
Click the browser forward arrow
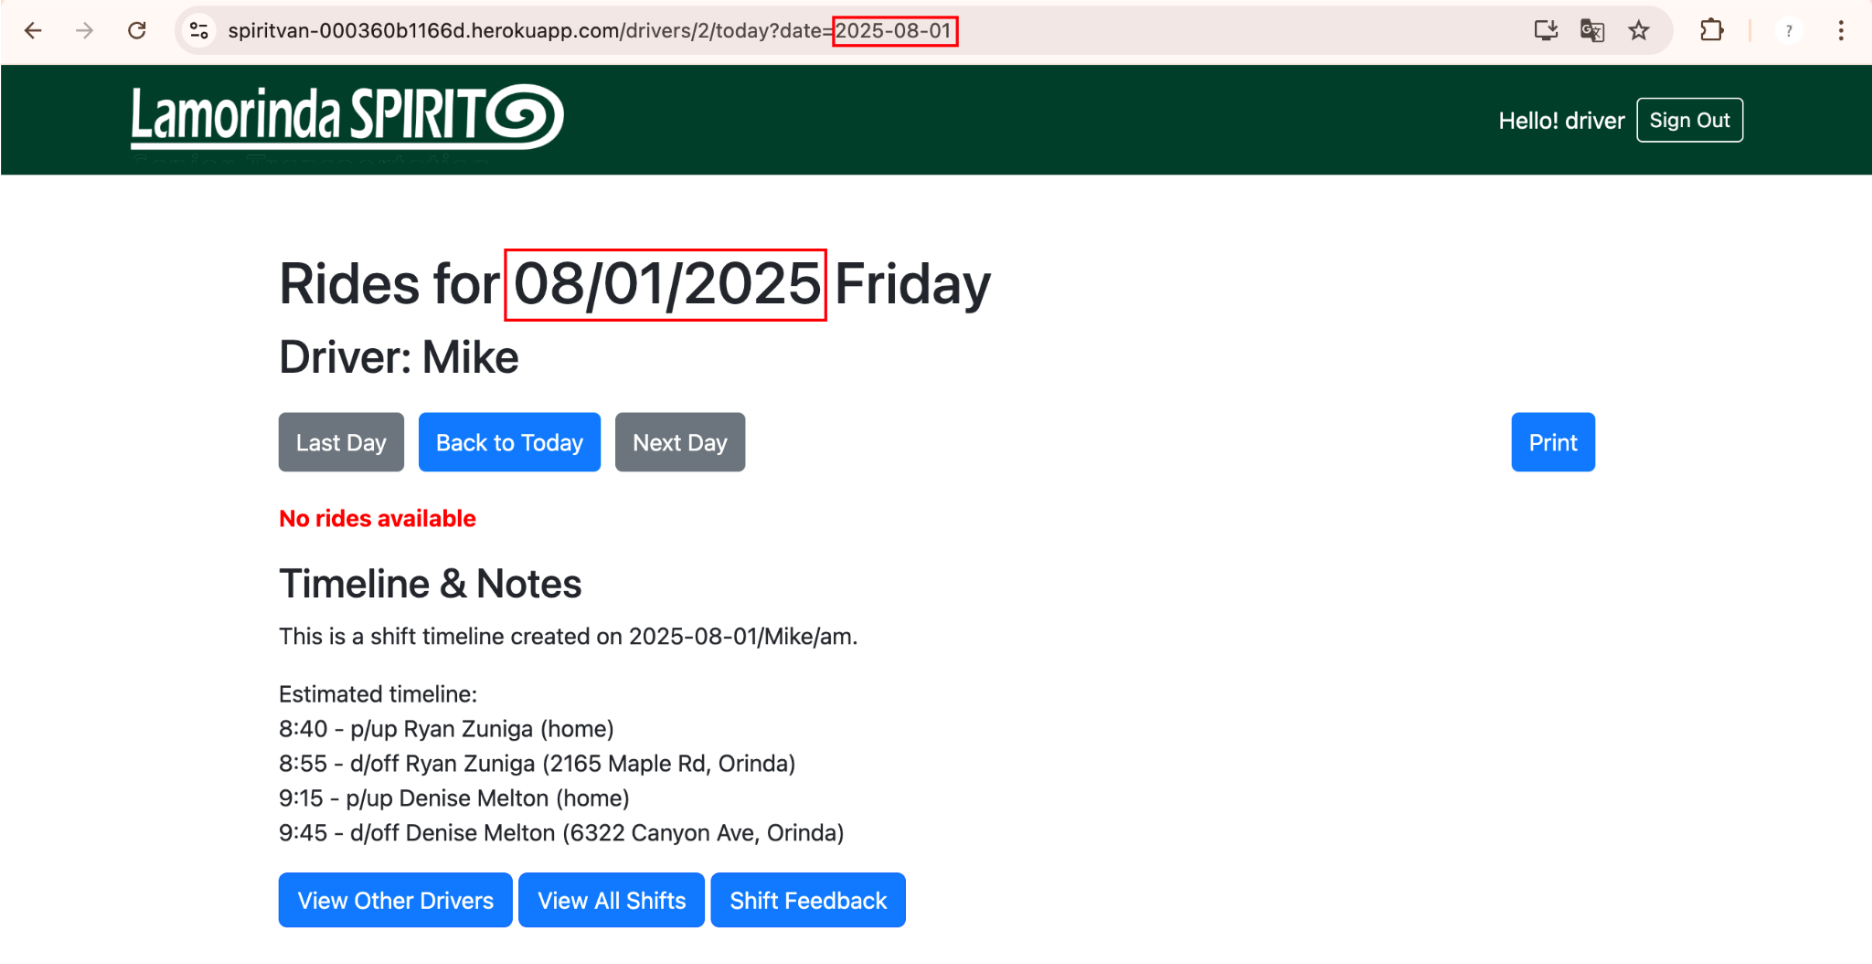85,31
